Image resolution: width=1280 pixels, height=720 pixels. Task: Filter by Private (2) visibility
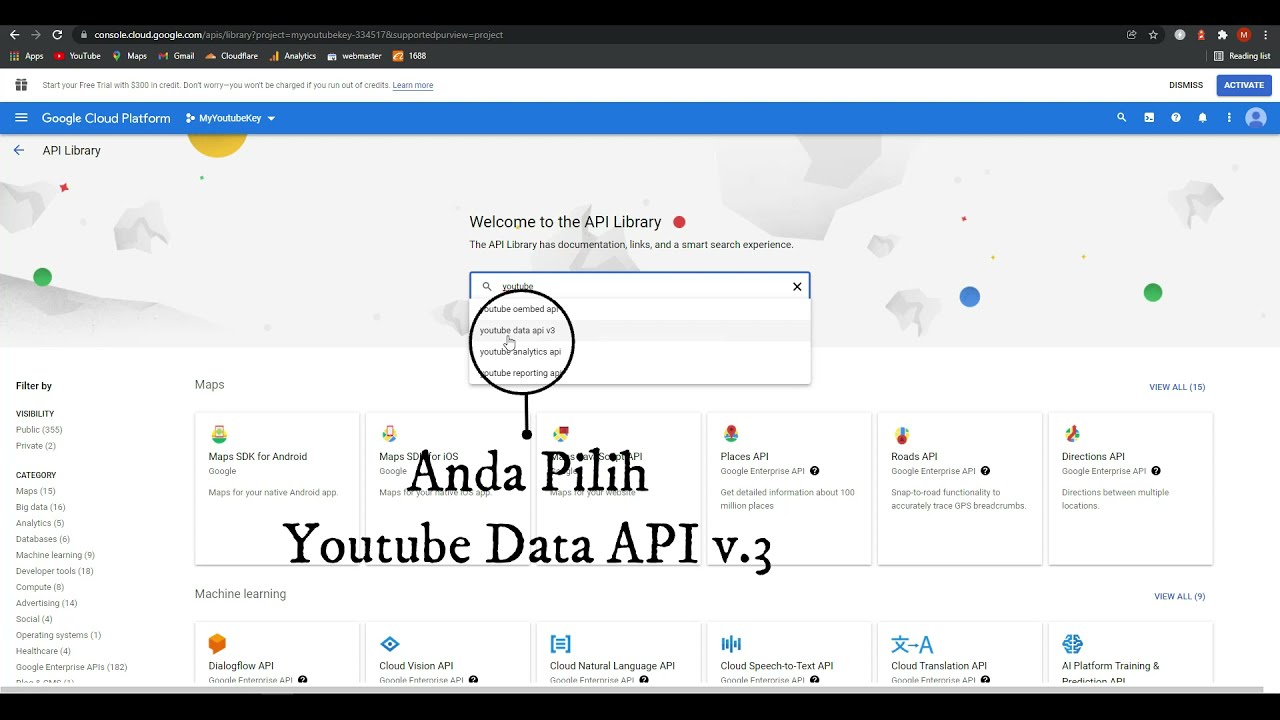36,446
